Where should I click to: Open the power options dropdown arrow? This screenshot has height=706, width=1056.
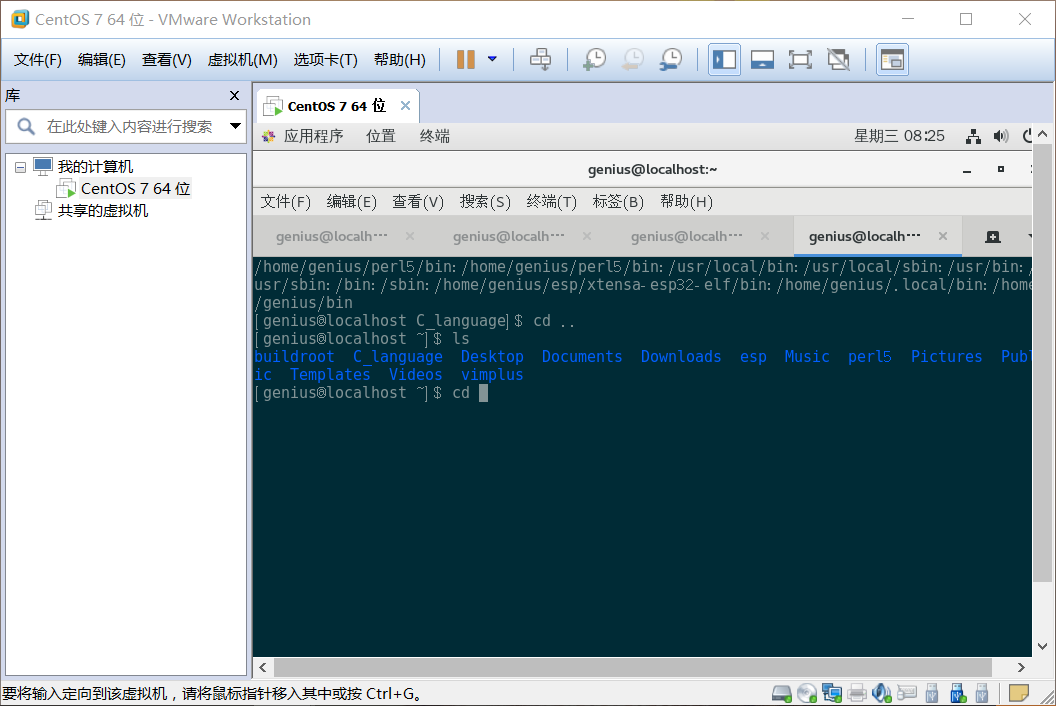pos(492,59)
